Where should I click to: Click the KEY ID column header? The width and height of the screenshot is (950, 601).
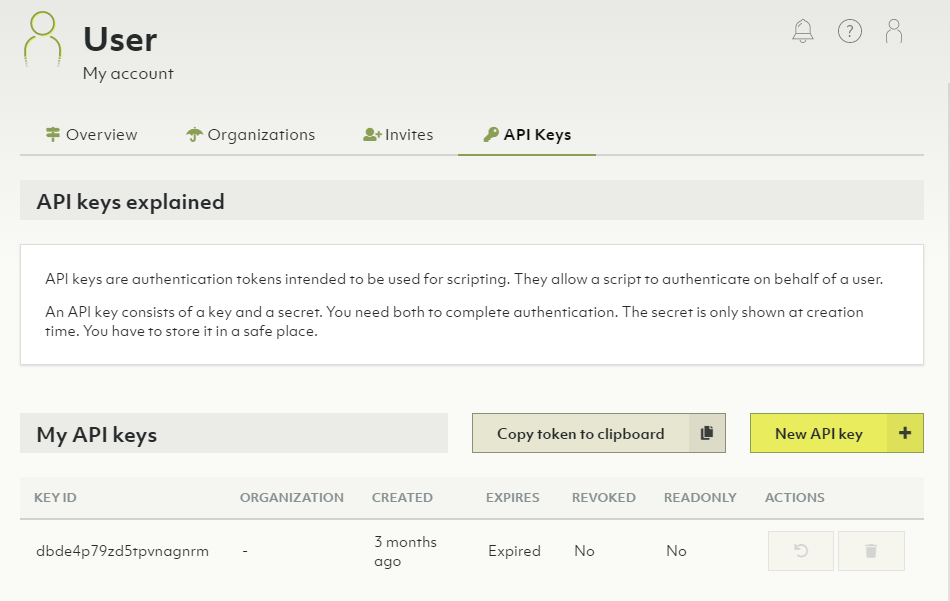point(55,497)
